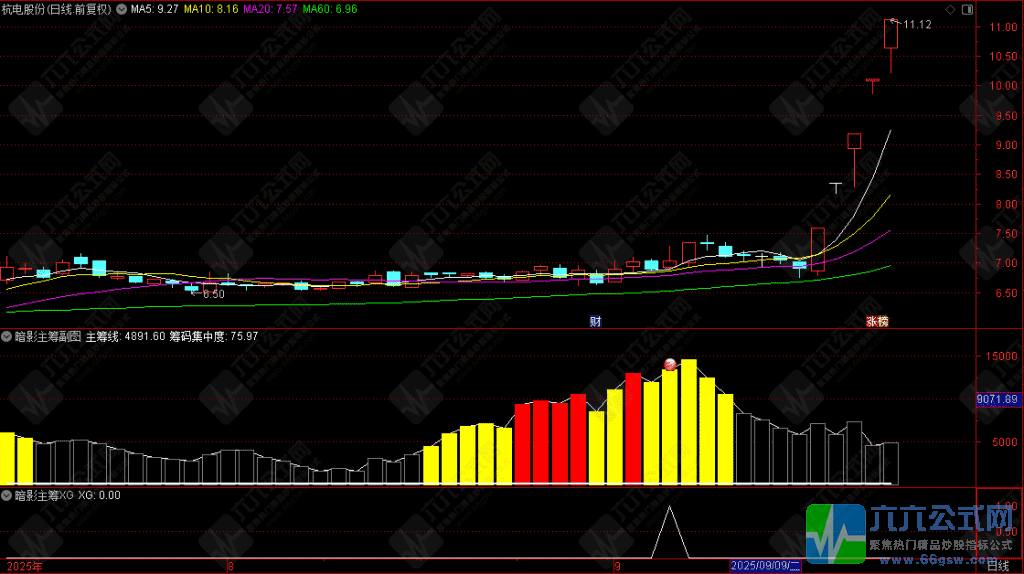The image size is (1024, 574).
Task: Click the red ball signal icon on the indicator
Action: point(670,364)
